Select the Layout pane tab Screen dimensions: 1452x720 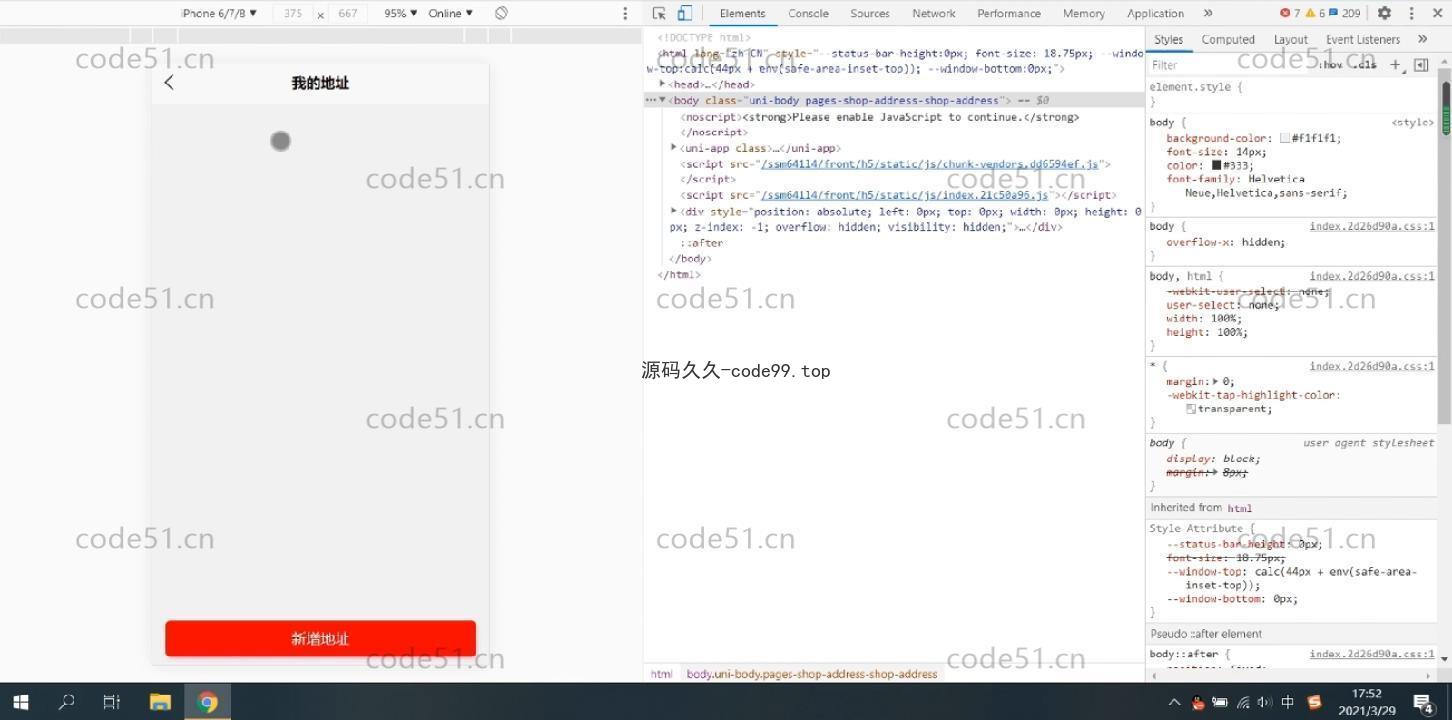click(1290, 39)
